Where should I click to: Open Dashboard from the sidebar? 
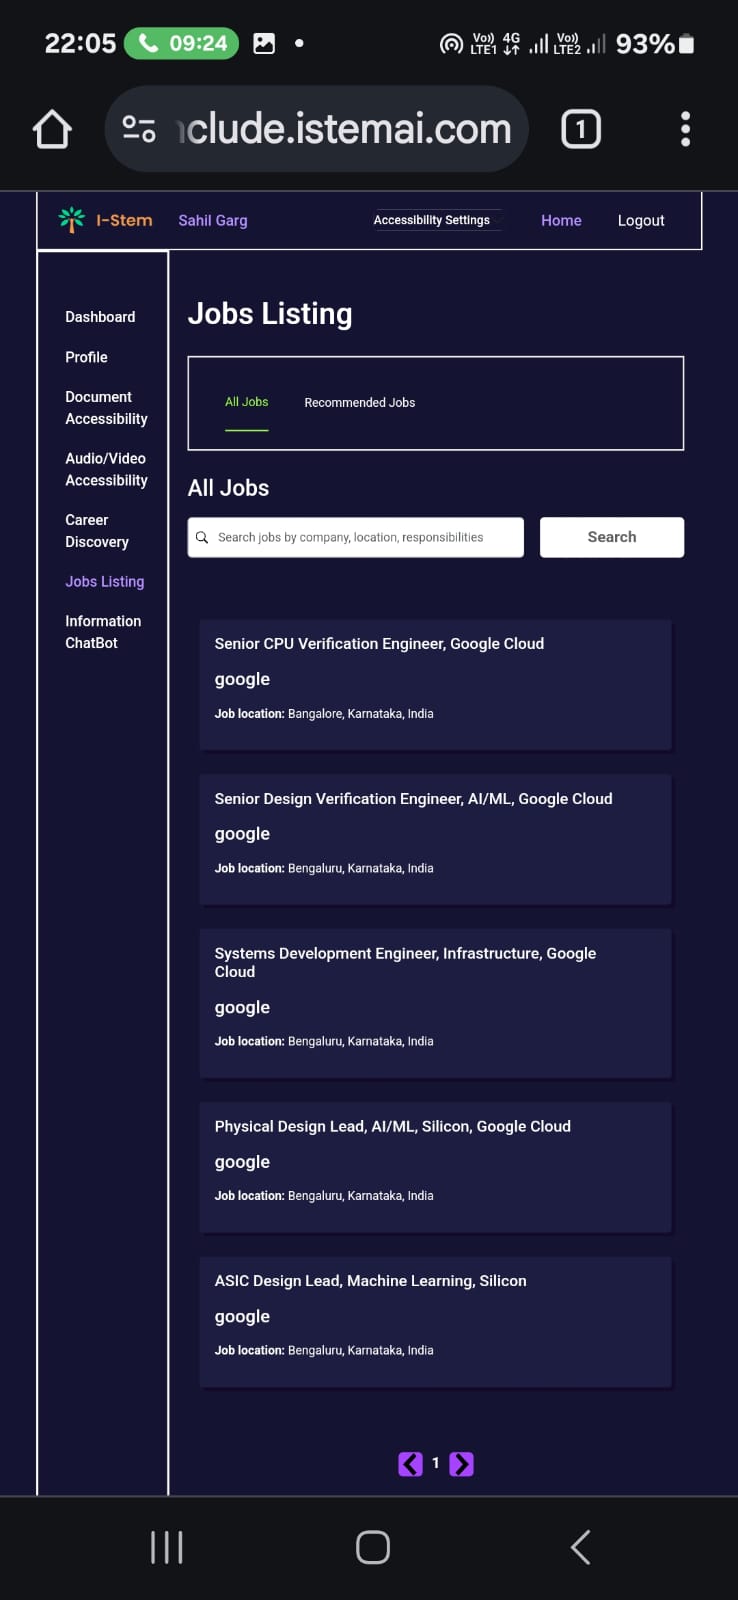100,317
